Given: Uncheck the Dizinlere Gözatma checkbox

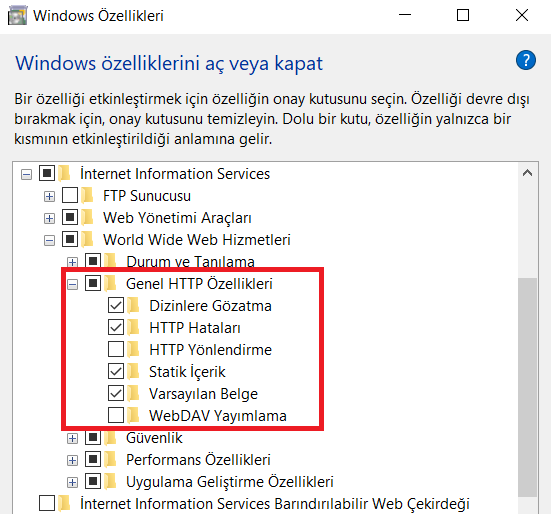Looking at the screenshot, I should (116, 305).
